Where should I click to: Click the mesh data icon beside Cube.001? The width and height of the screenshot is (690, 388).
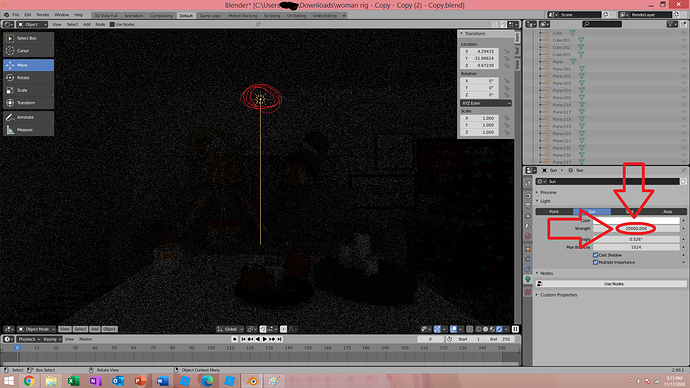point(581,40)
